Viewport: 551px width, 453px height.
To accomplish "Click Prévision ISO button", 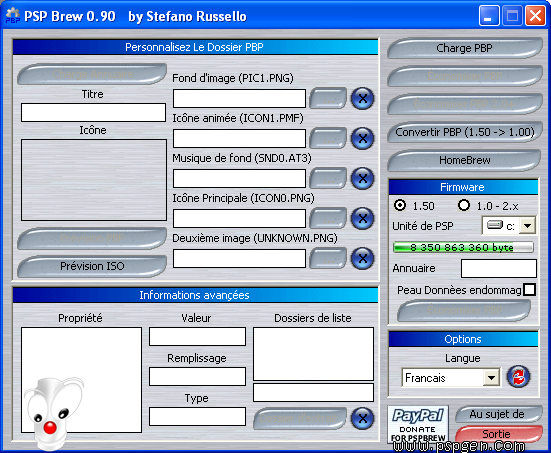I will pyautogui.click(x=92, y=266).
